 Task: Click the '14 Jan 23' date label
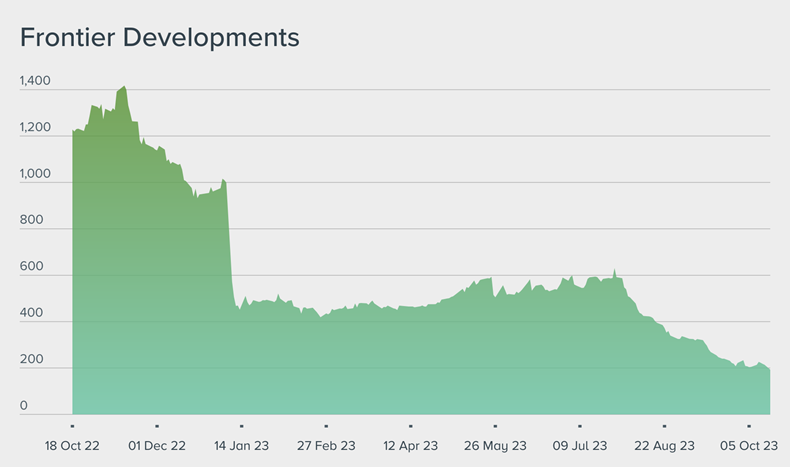(241, 446)
